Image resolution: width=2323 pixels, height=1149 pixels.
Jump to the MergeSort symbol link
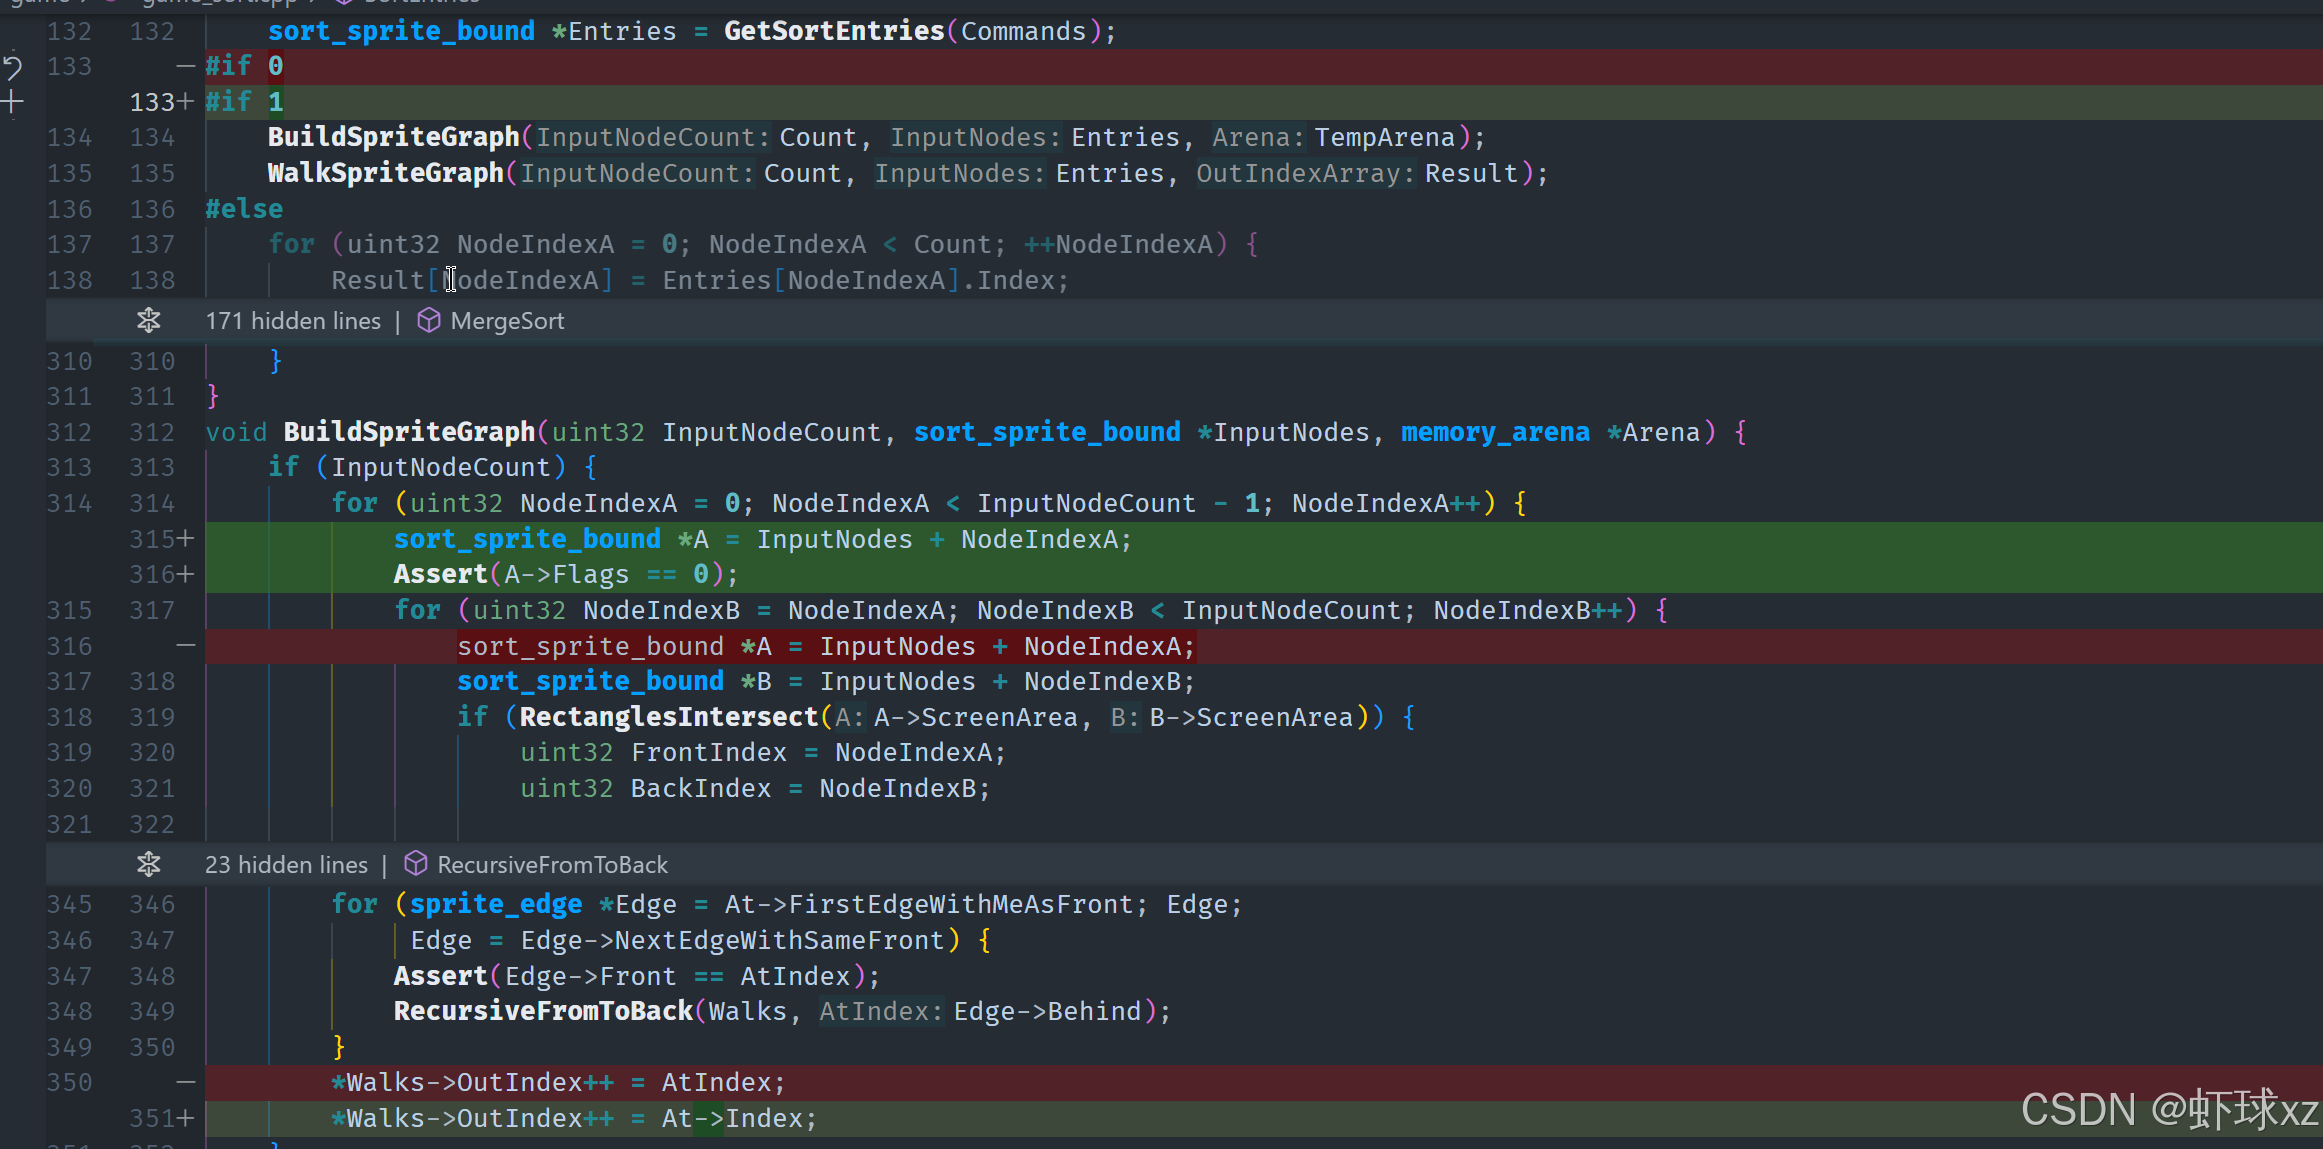(507, 321)
